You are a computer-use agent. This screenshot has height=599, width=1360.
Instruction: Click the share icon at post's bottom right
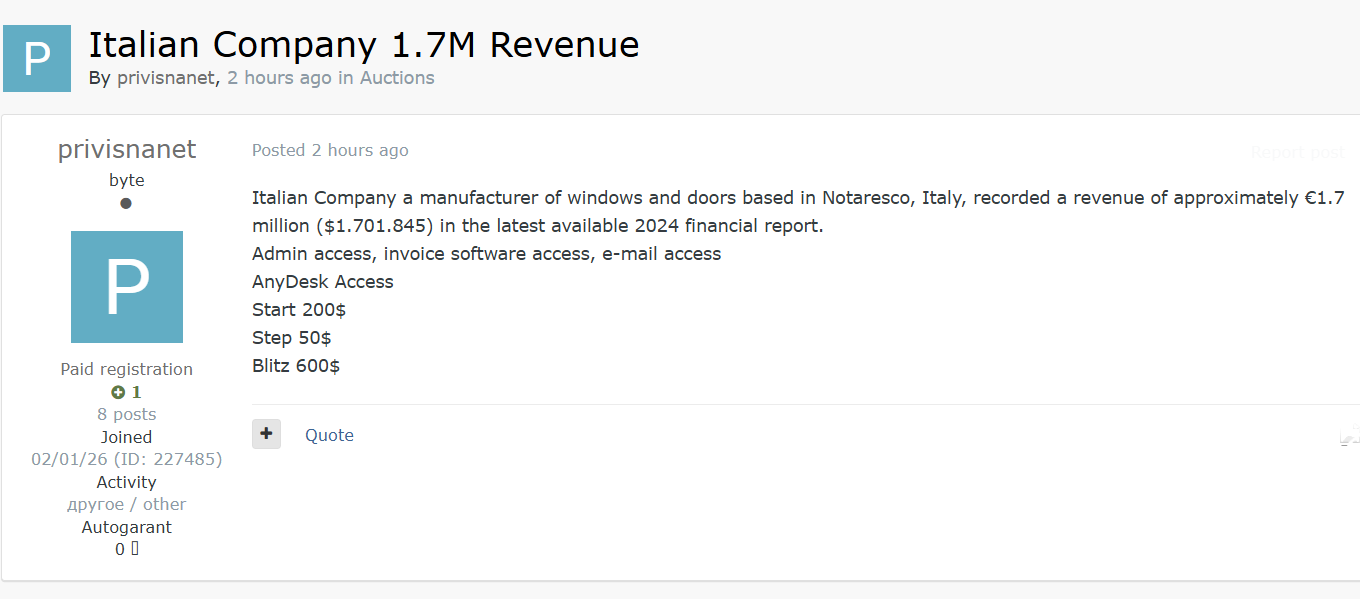point(1348,436)
